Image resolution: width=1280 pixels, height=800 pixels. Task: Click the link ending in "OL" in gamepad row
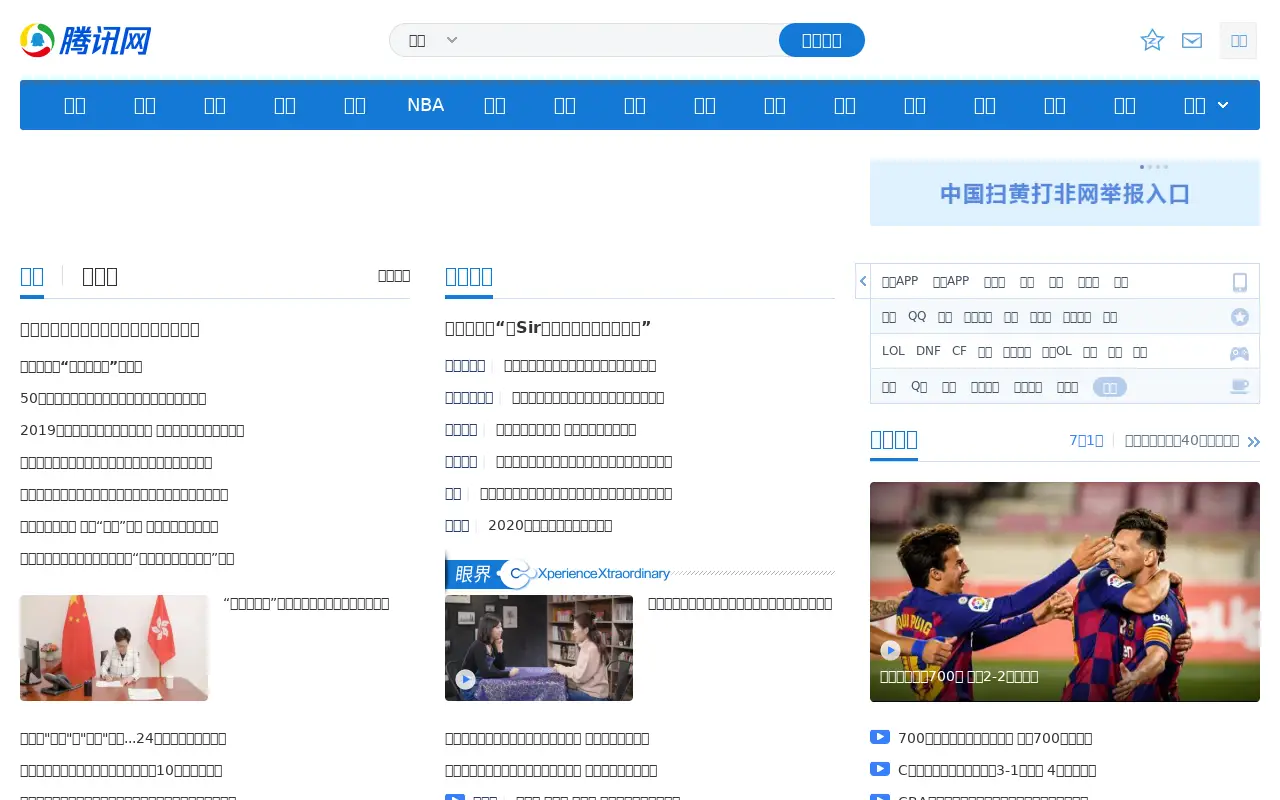coord(1056,351)
